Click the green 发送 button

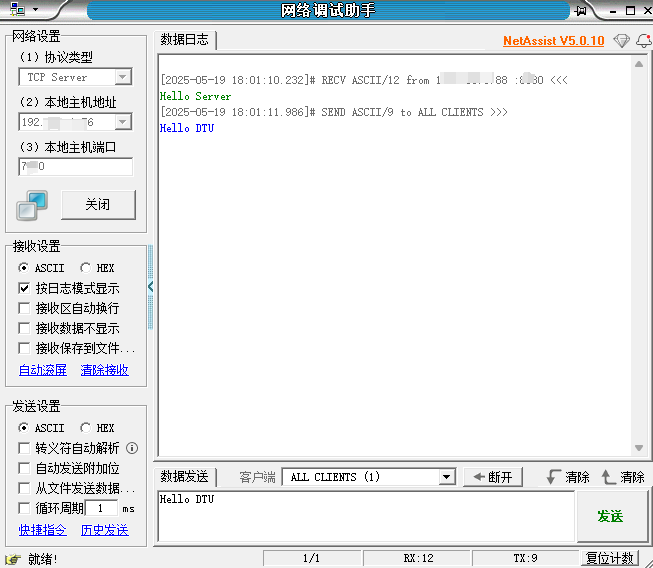612,516
